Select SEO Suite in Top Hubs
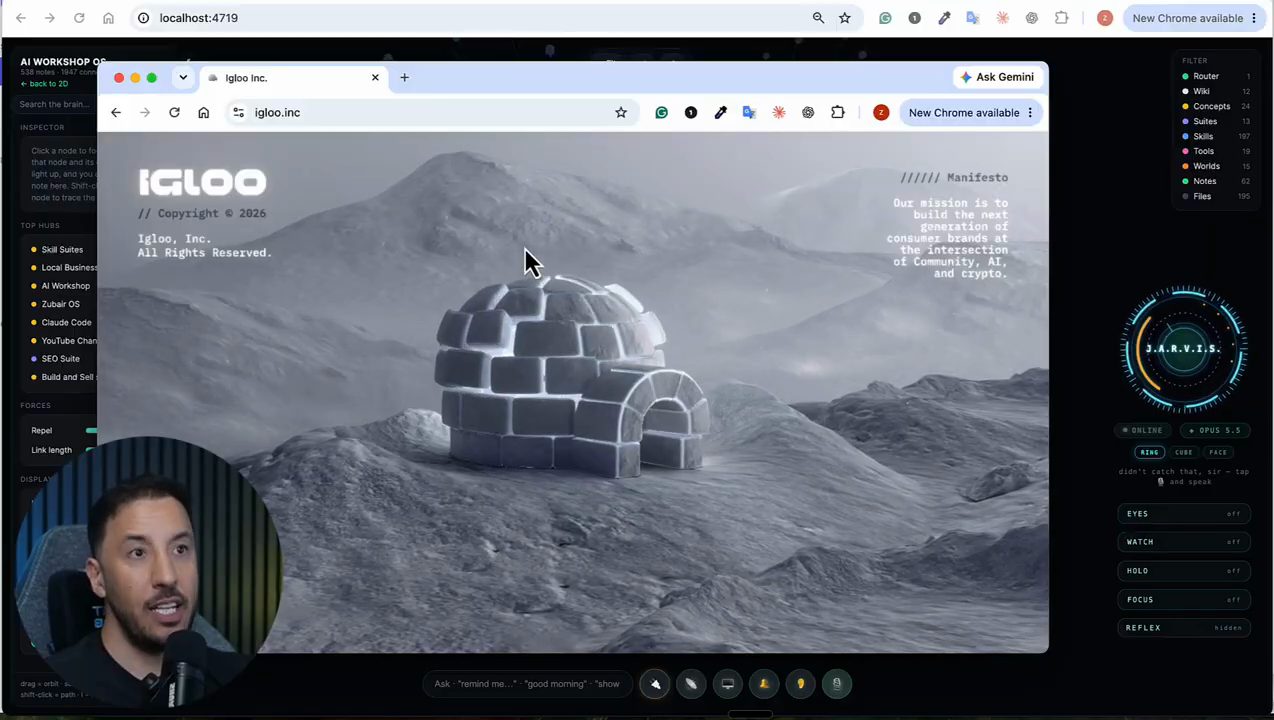The image size is (1274, 720). pyautogui.click(x=60, y=359)
